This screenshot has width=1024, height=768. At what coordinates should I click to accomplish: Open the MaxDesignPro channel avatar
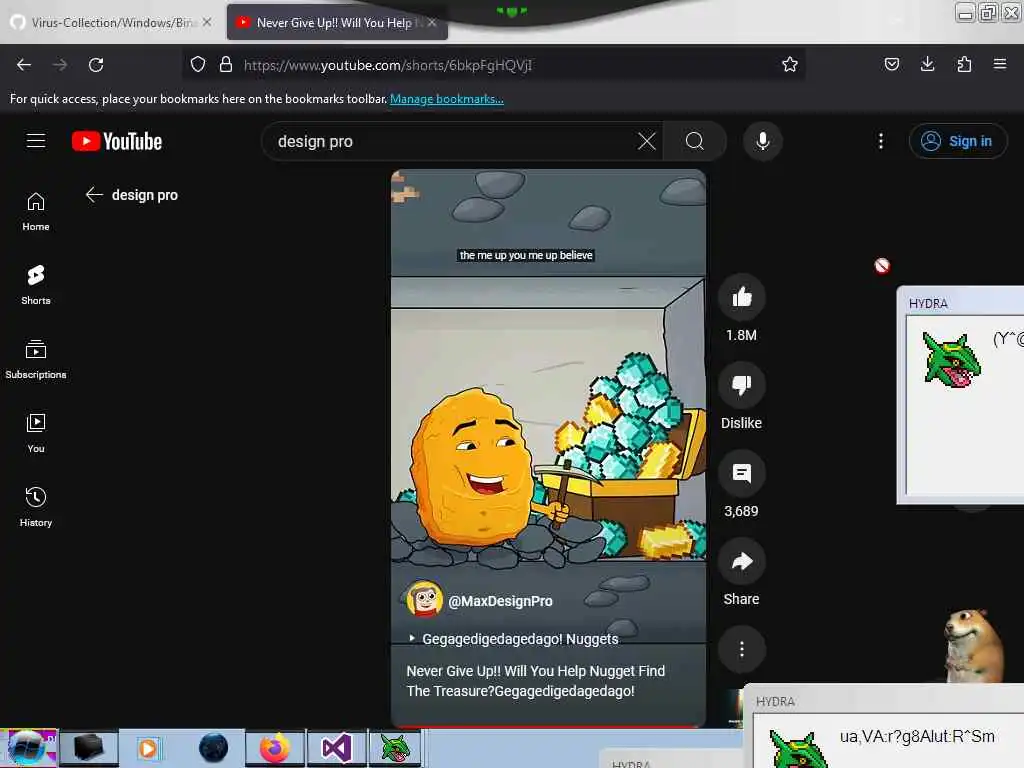coord(424,599)
